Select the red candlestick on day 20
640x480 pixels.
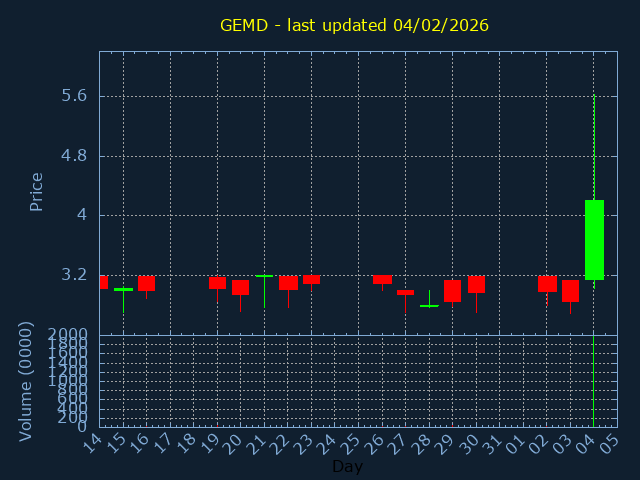click(x=240, y=287)
